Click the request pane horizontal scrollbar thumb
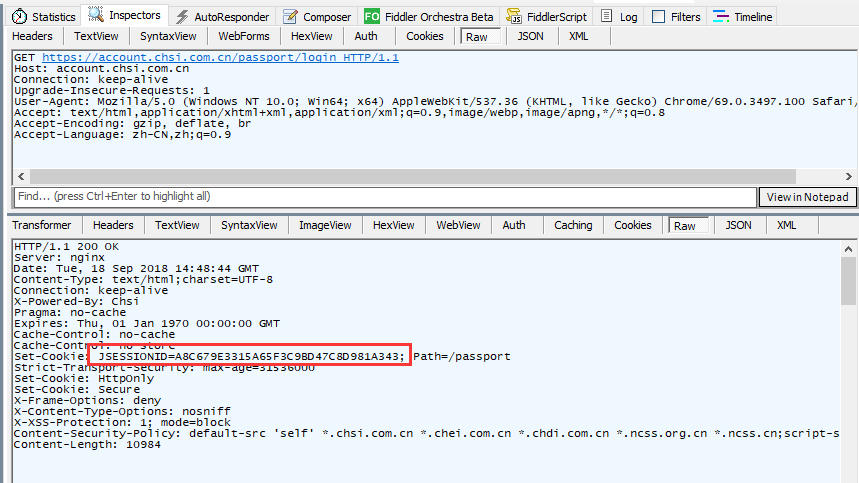 (x=413, y=176)
